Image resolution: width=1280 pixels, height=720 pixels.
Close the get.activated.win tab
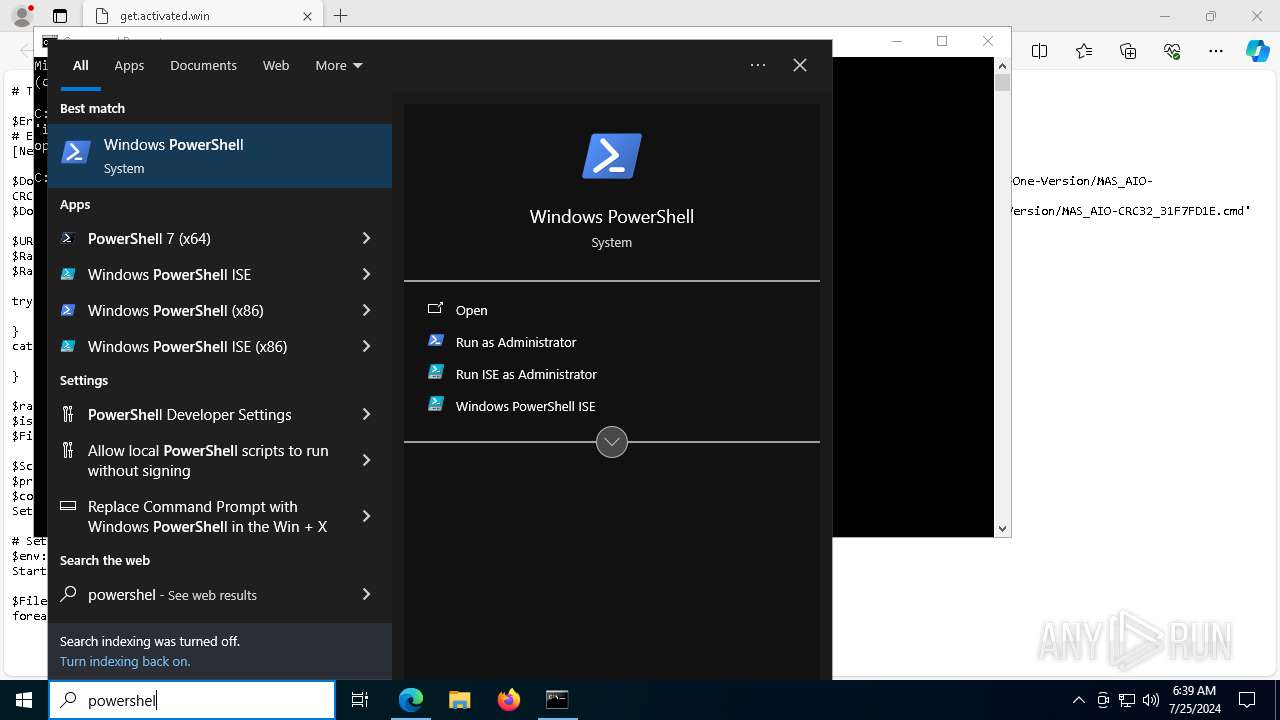coord(307,16)
